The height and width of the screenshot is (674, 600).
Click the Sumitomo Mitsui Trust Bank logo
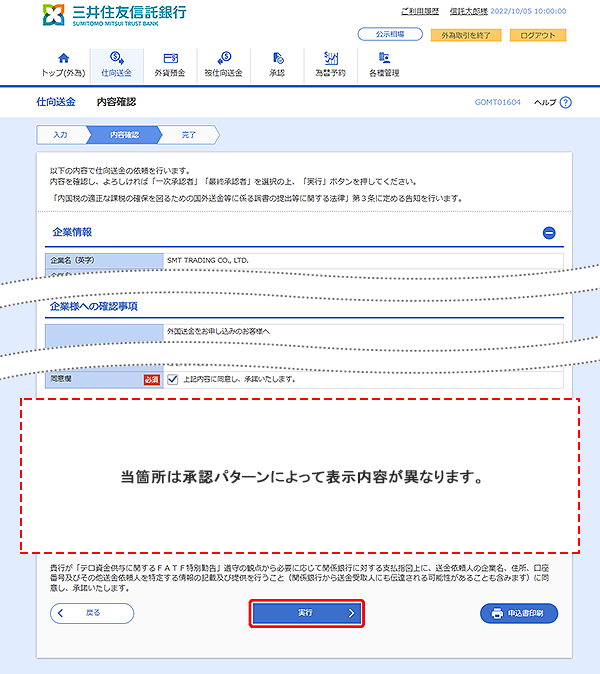tap(114, 15)
